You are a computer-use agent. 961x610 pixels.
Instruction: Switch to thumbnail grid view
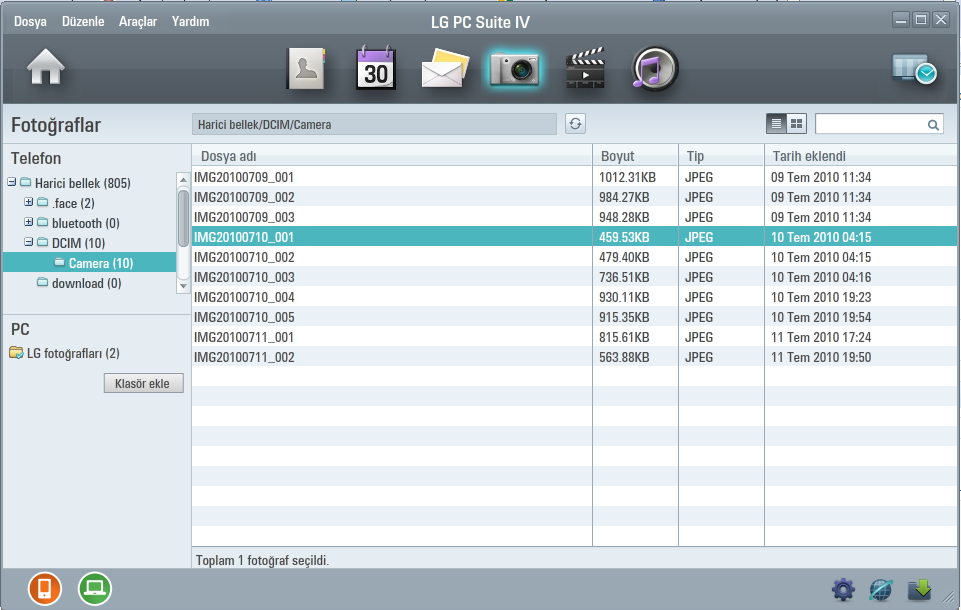point(797,124)
